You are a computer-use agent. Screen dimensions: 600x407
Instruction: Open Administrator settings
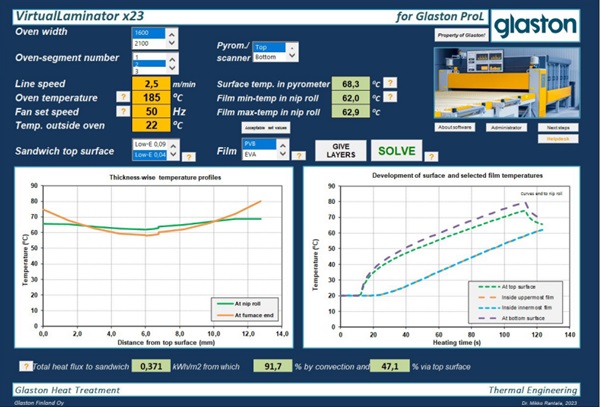tap(506, 127)
